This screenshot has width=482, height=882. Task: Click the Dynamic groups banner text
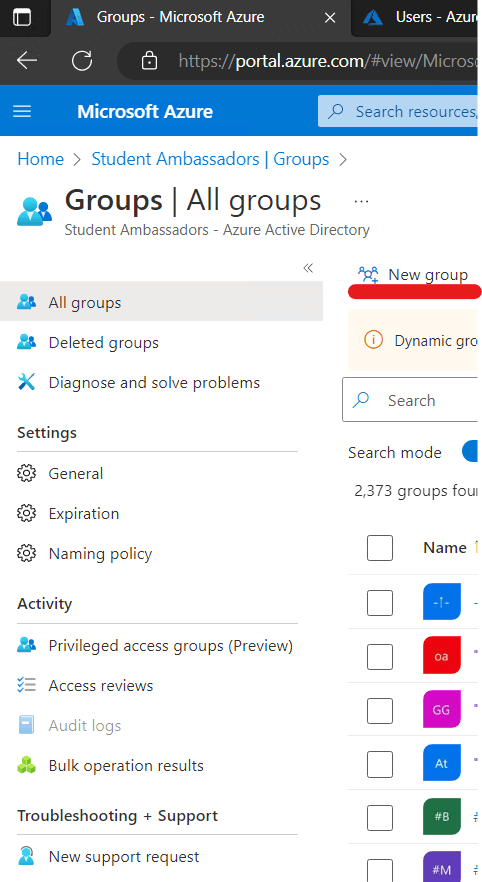click(x=435, y=340)
